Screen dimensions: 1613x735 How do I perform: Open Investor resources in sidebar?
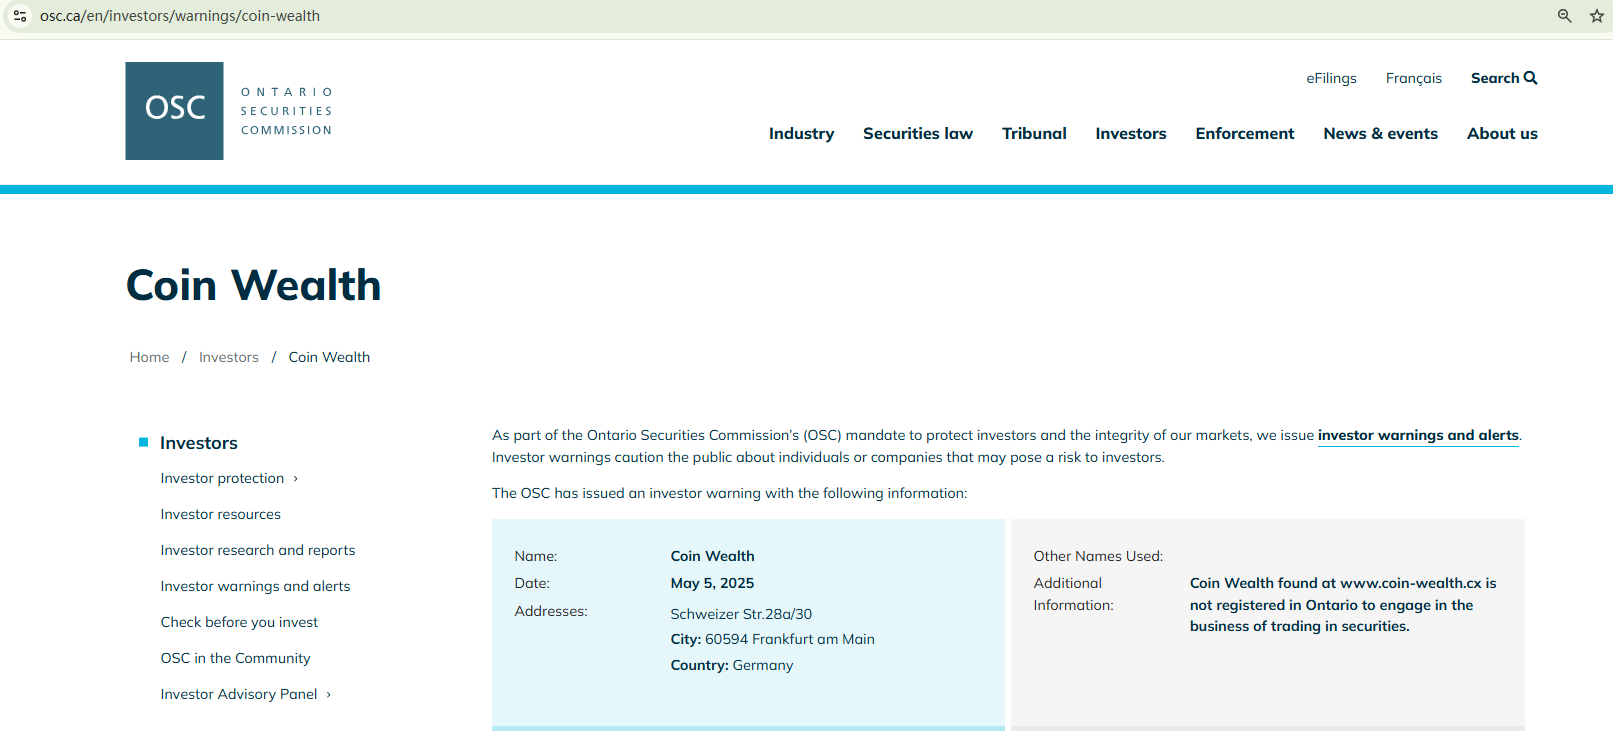pyautogui.click(x=221, y=515)
